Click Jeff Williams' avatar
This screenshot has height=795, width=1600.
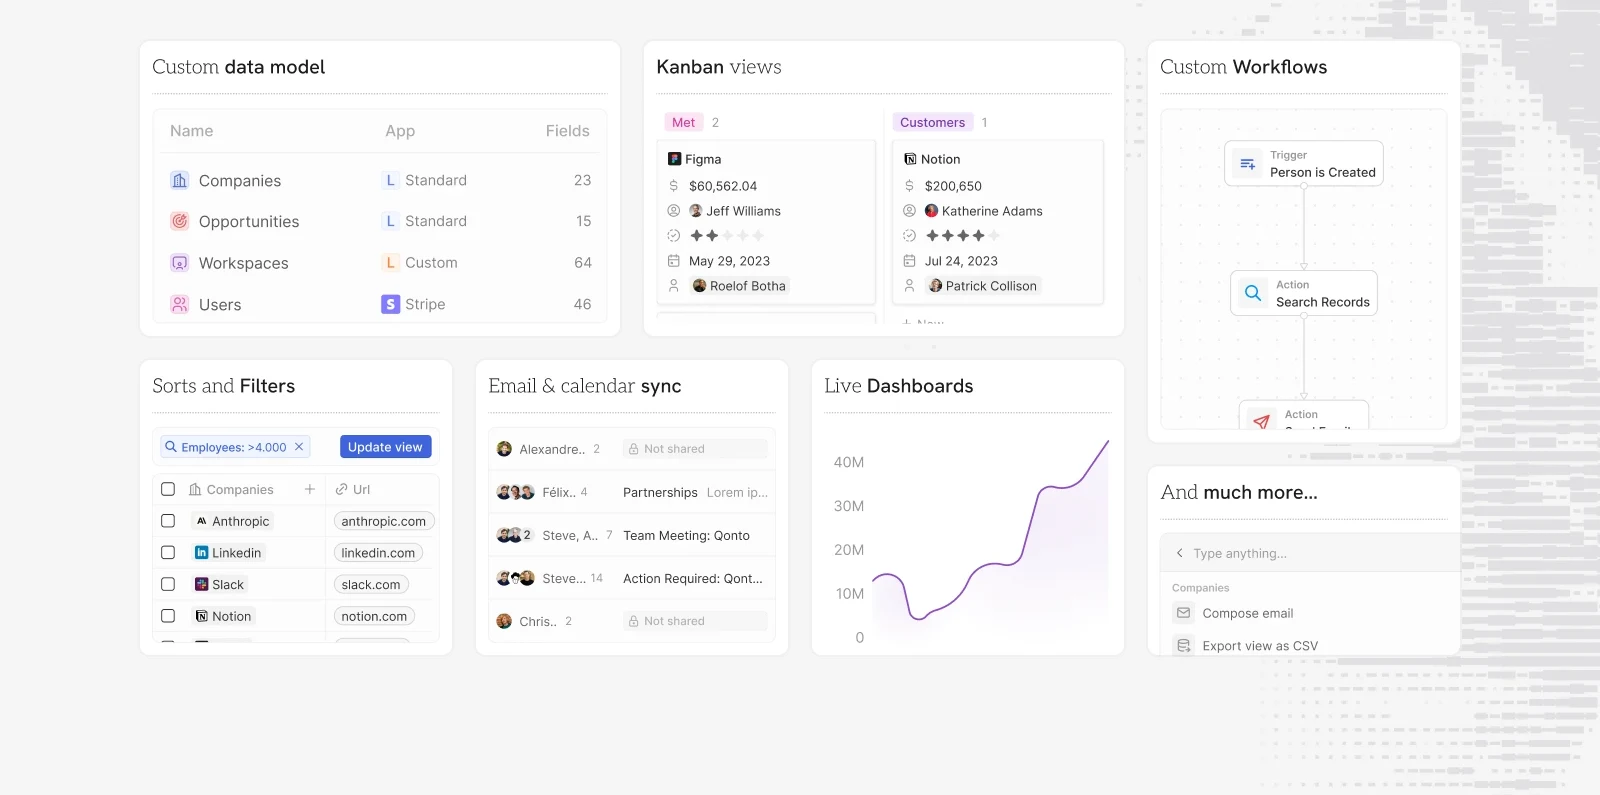[x=696, y=211]
